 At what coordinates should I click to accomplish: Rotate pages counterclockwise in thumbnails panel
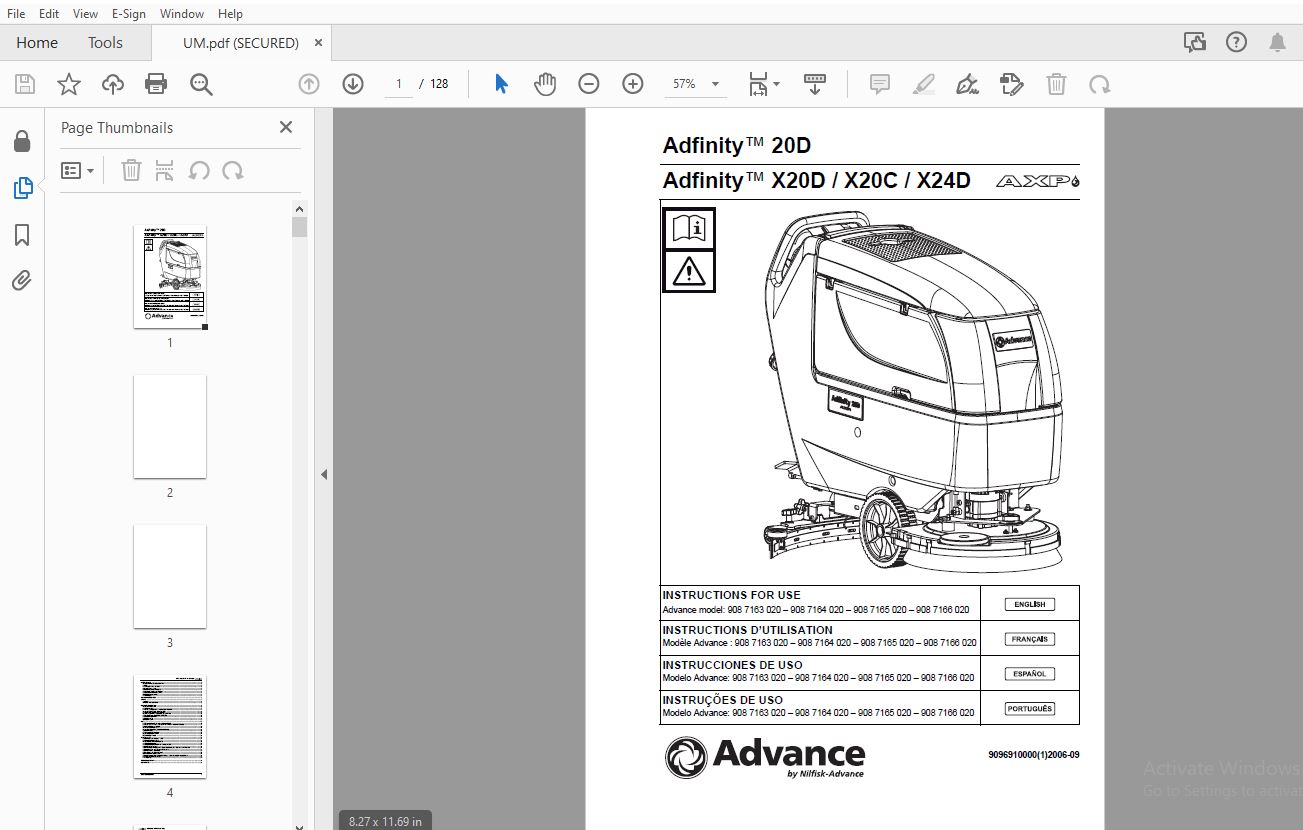(x=199, y=171)
